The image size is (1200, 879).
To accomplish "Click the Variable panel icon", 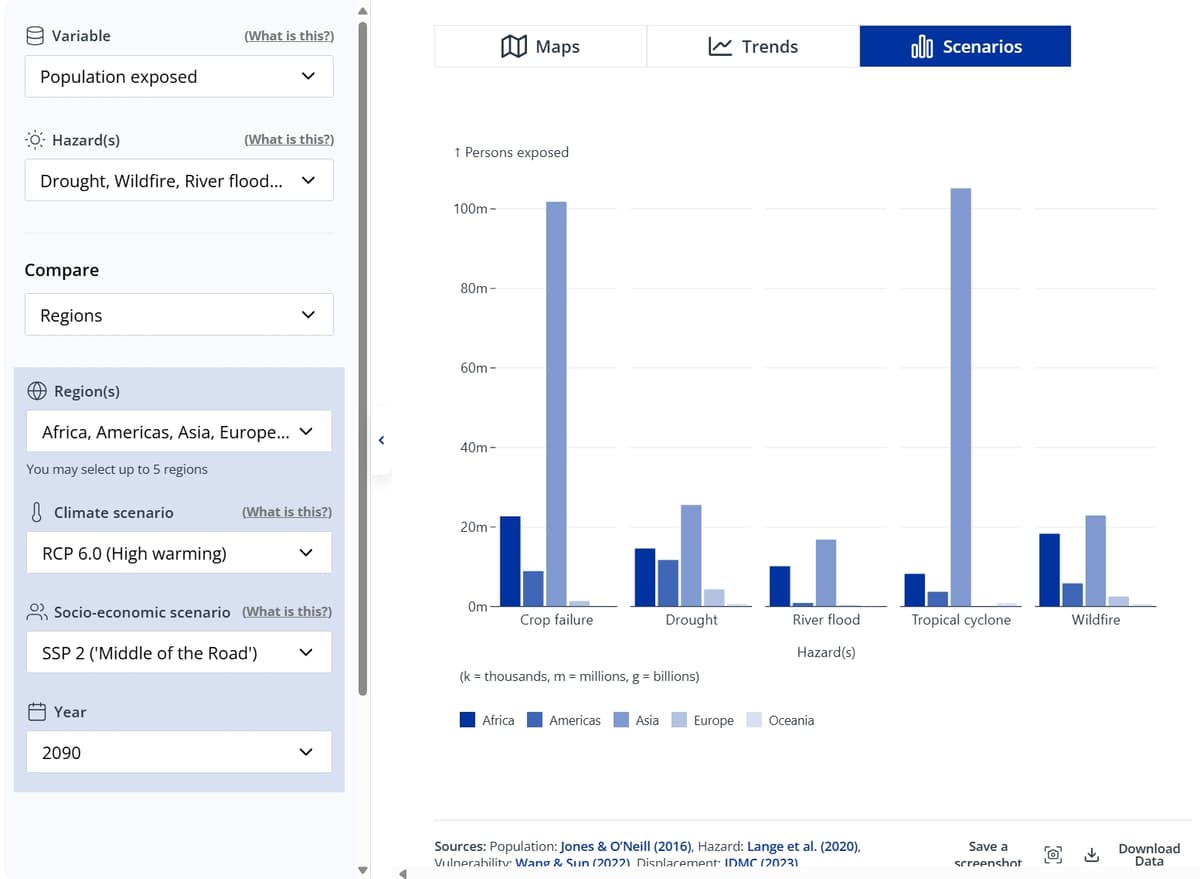I will click(x=35, y=35).
